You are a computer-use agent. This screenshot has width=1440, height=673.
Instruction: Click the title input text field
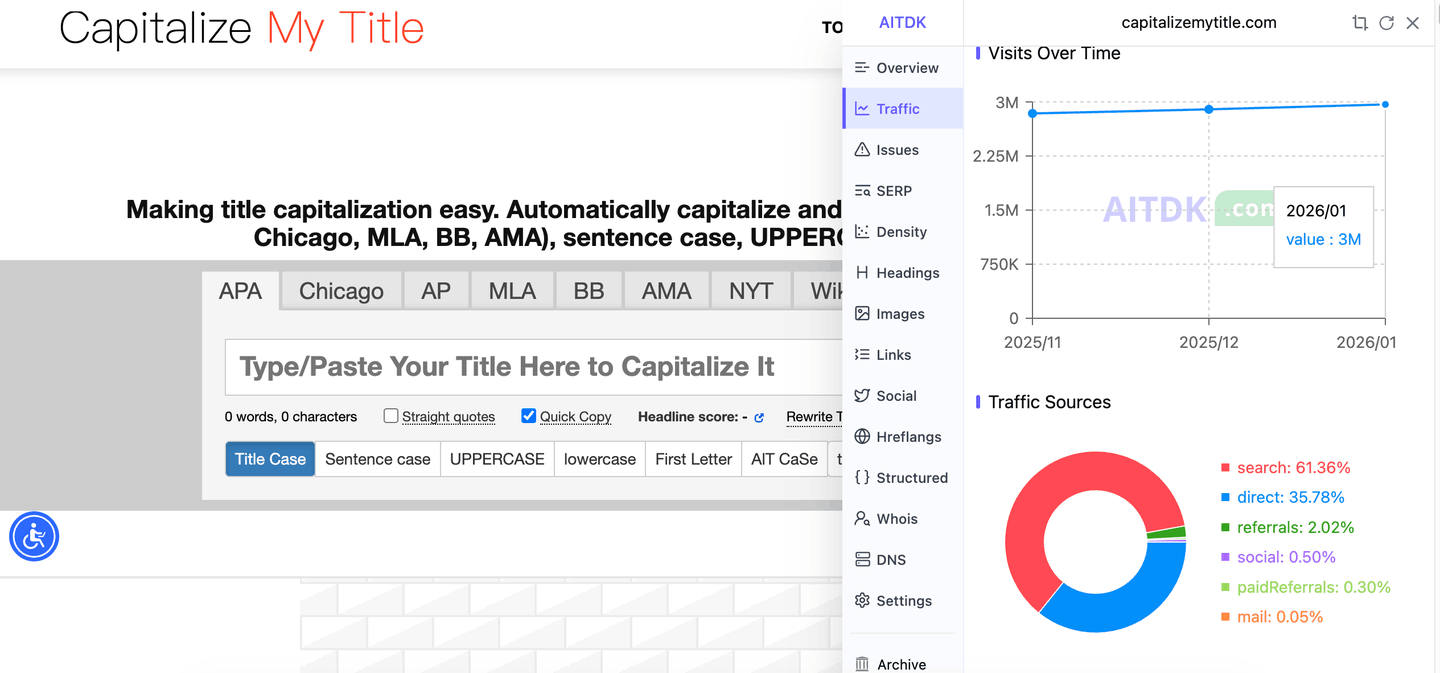[530, 367]
